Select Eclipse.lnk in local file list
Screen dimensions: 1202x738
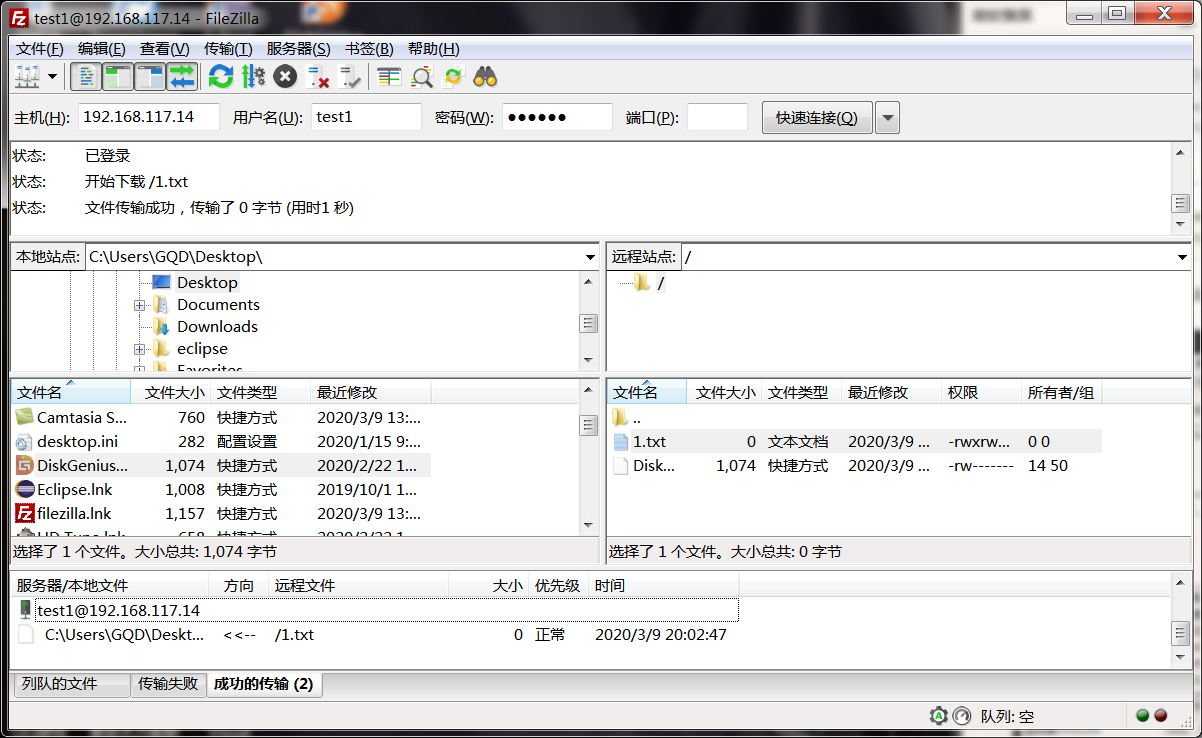pos(221,490)
